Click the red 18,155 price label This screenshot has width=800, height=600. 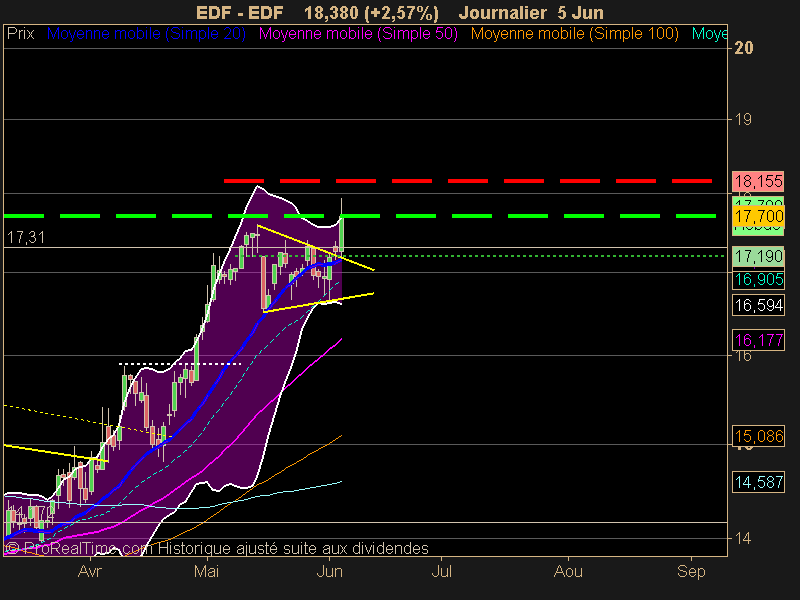point(759,181)
